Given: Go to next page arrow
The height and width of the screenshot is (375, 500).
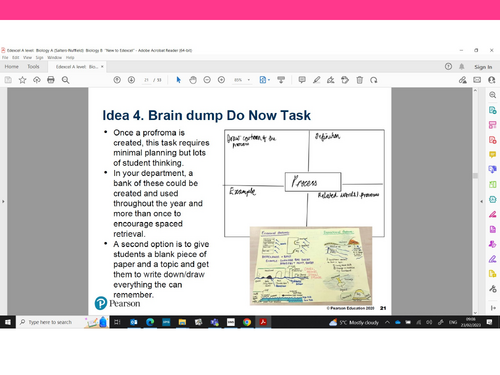Looking at the screenshot, I should click(x=131, y=80).
